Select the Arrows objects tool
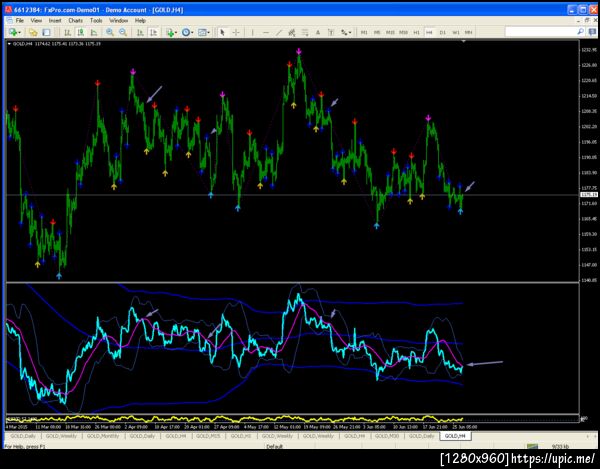600x469 pixels. [344, 33]
